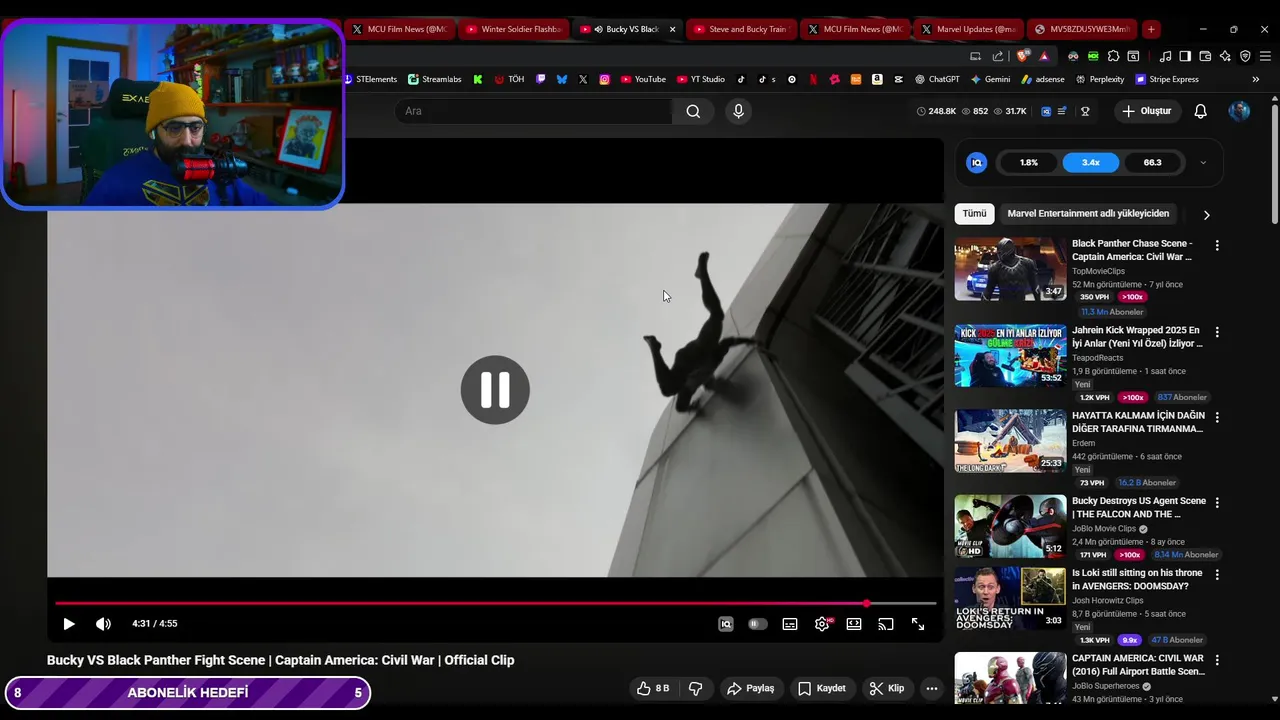Open more actions three-dot menu below video
The image size is (1280, 720).
click(x=932, y=688)
